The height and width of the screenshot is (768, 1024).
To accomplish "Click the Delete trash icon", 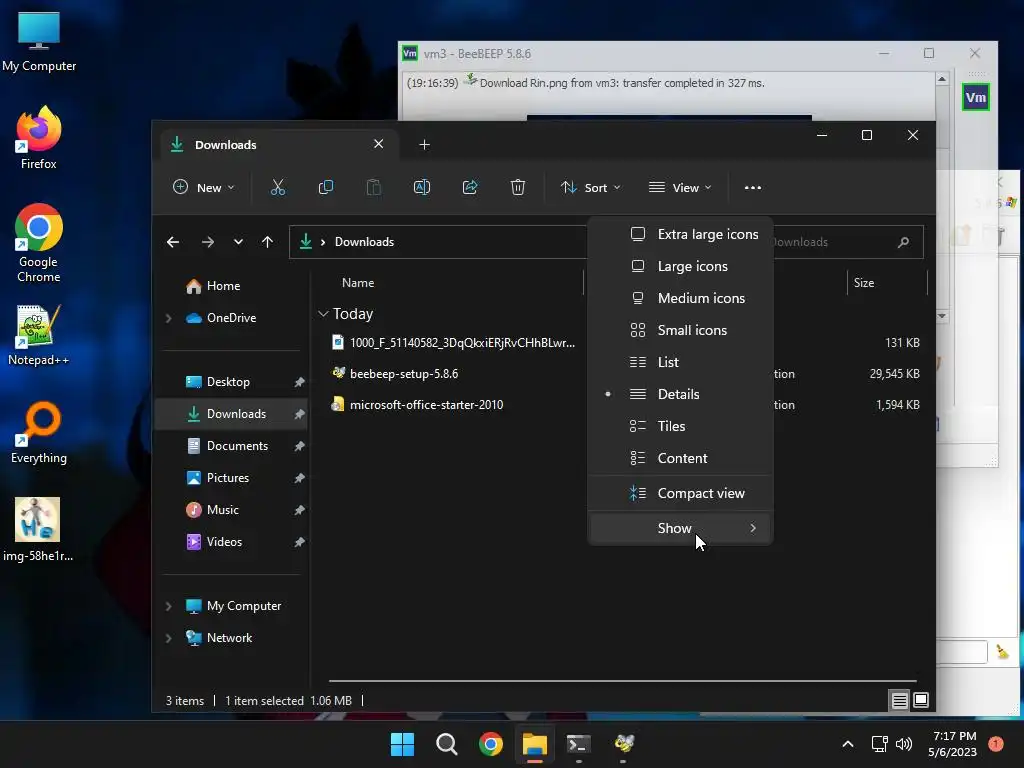I will [x=517, y=187].
